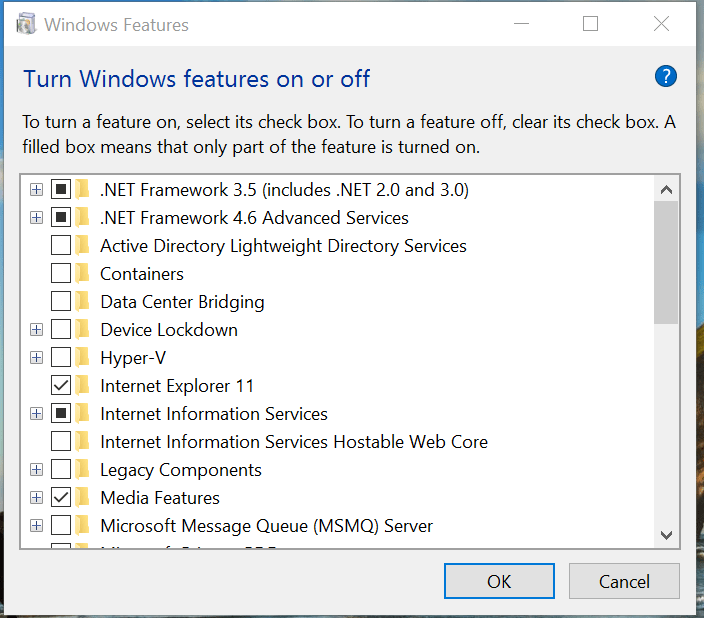This screenshot has height=618, width=704.
Task: Close the Windows Features dialog
Action: [661, 23]
